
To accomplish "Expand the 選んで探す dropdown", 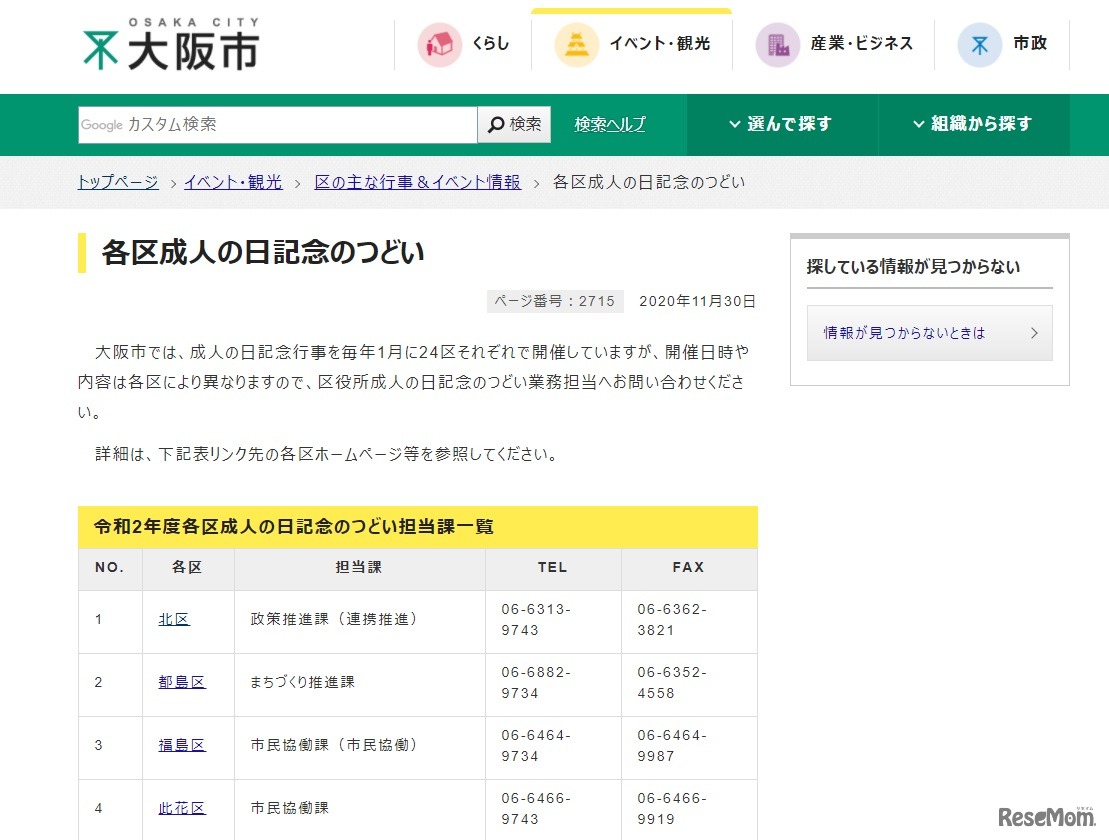I will click(x=781, y=125).
